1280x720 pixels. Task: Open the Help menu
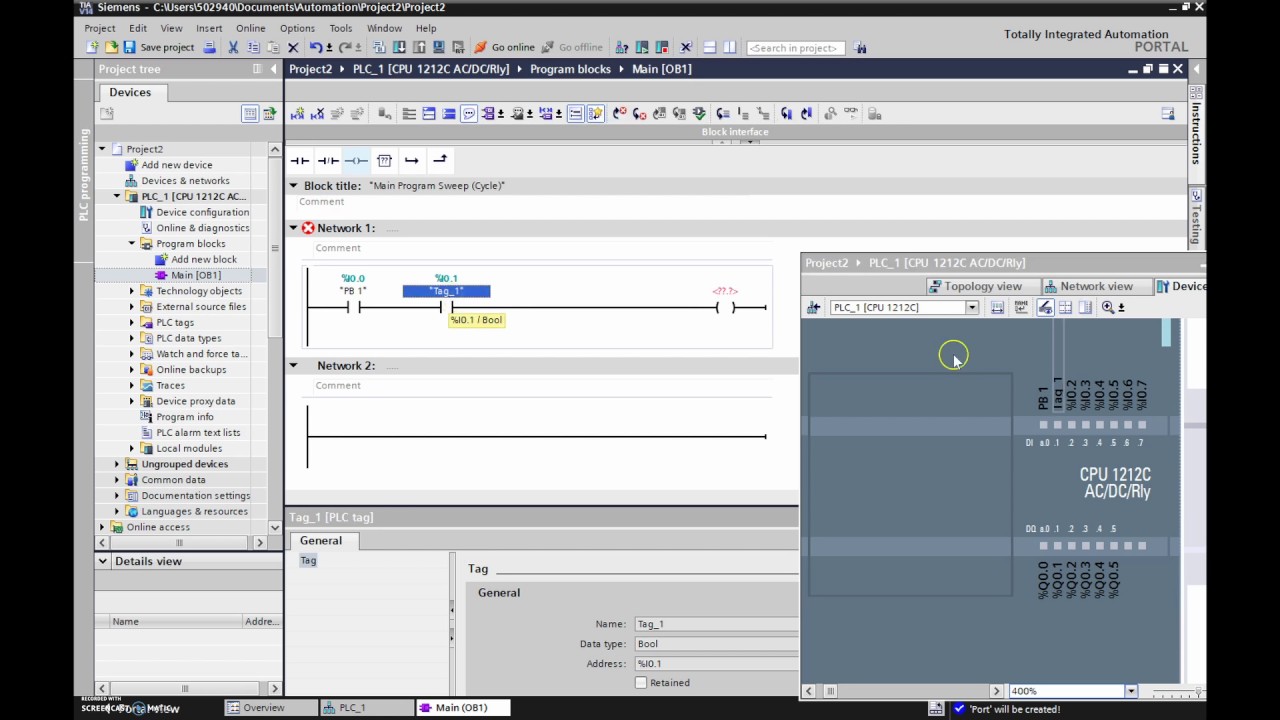pos(426,28)
